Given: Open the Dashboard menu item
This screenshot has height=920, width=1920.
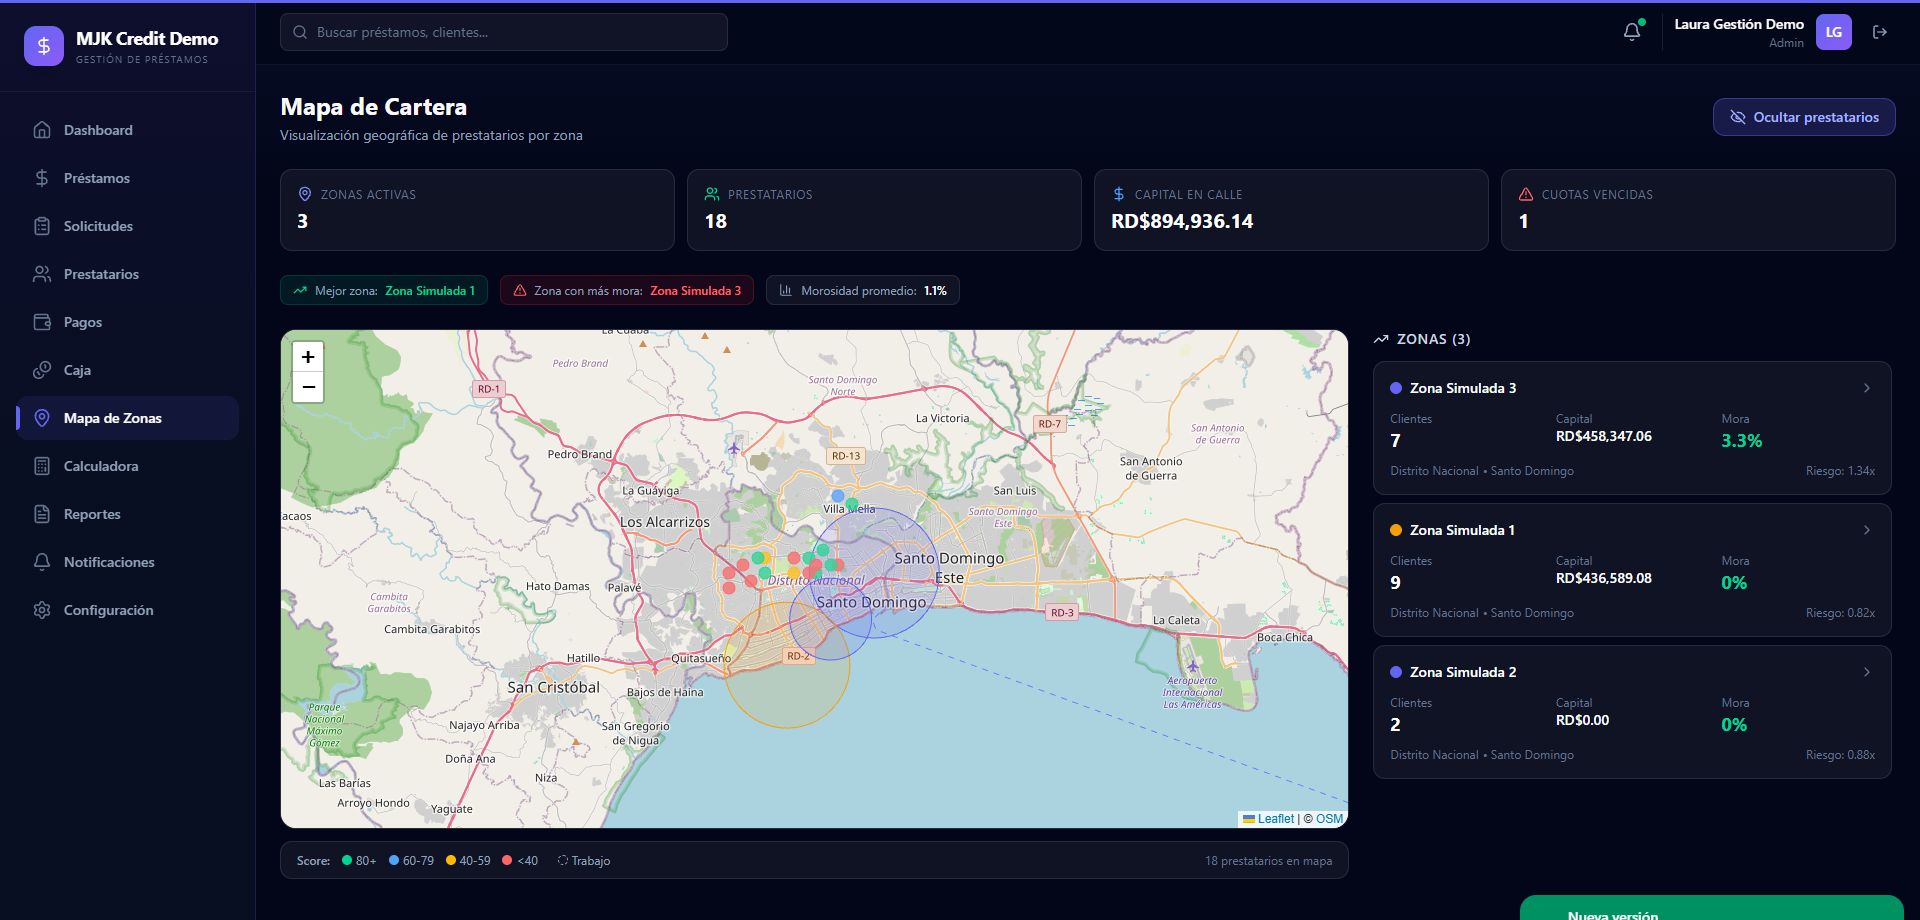Looking at the screenshot, I should 127,130.
